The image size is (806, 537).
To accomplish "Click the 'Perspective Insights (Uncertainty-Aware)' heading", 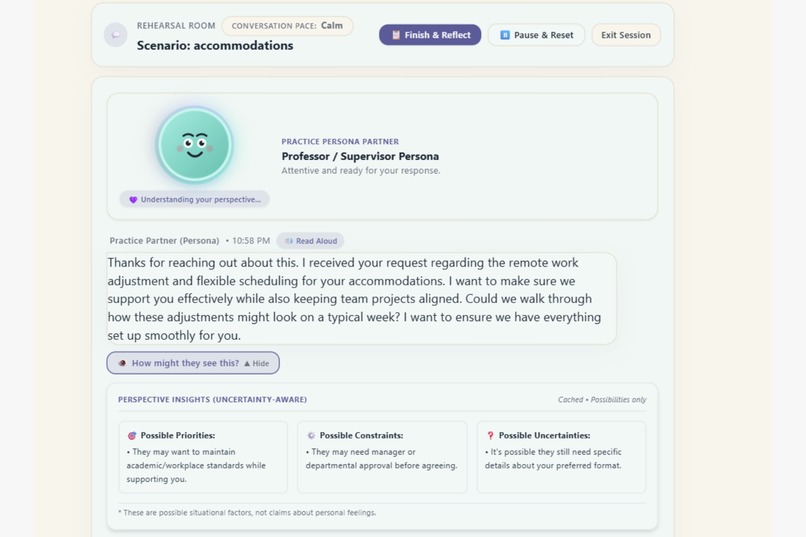I will [212, 399].
